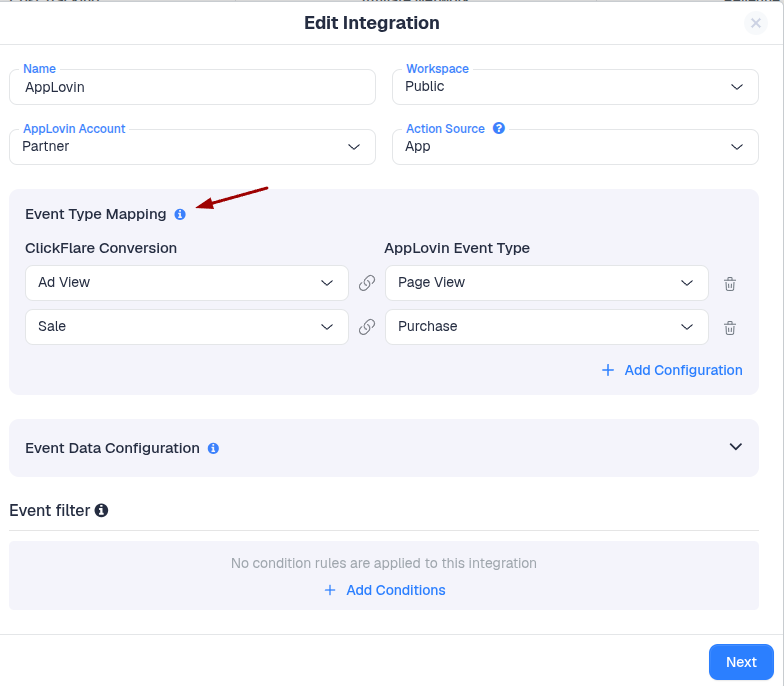Image resolution: width=784 pixels, height=686 pixels.
Task: Click the Event Data Configuration heading text
Action: [x=112, y=448]
